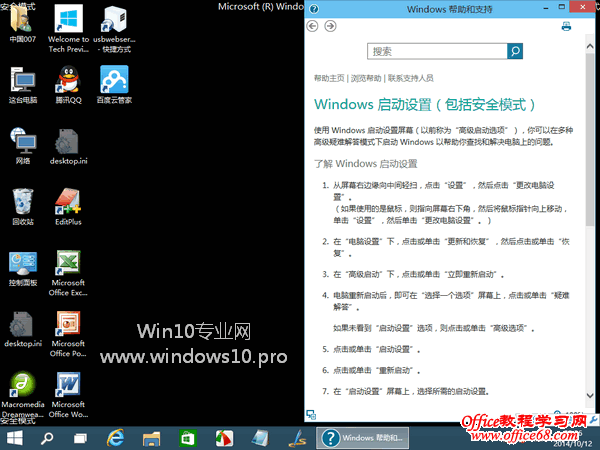
Task: Click the help window vertical scrollbar thumb
Action: click(590, 140)
